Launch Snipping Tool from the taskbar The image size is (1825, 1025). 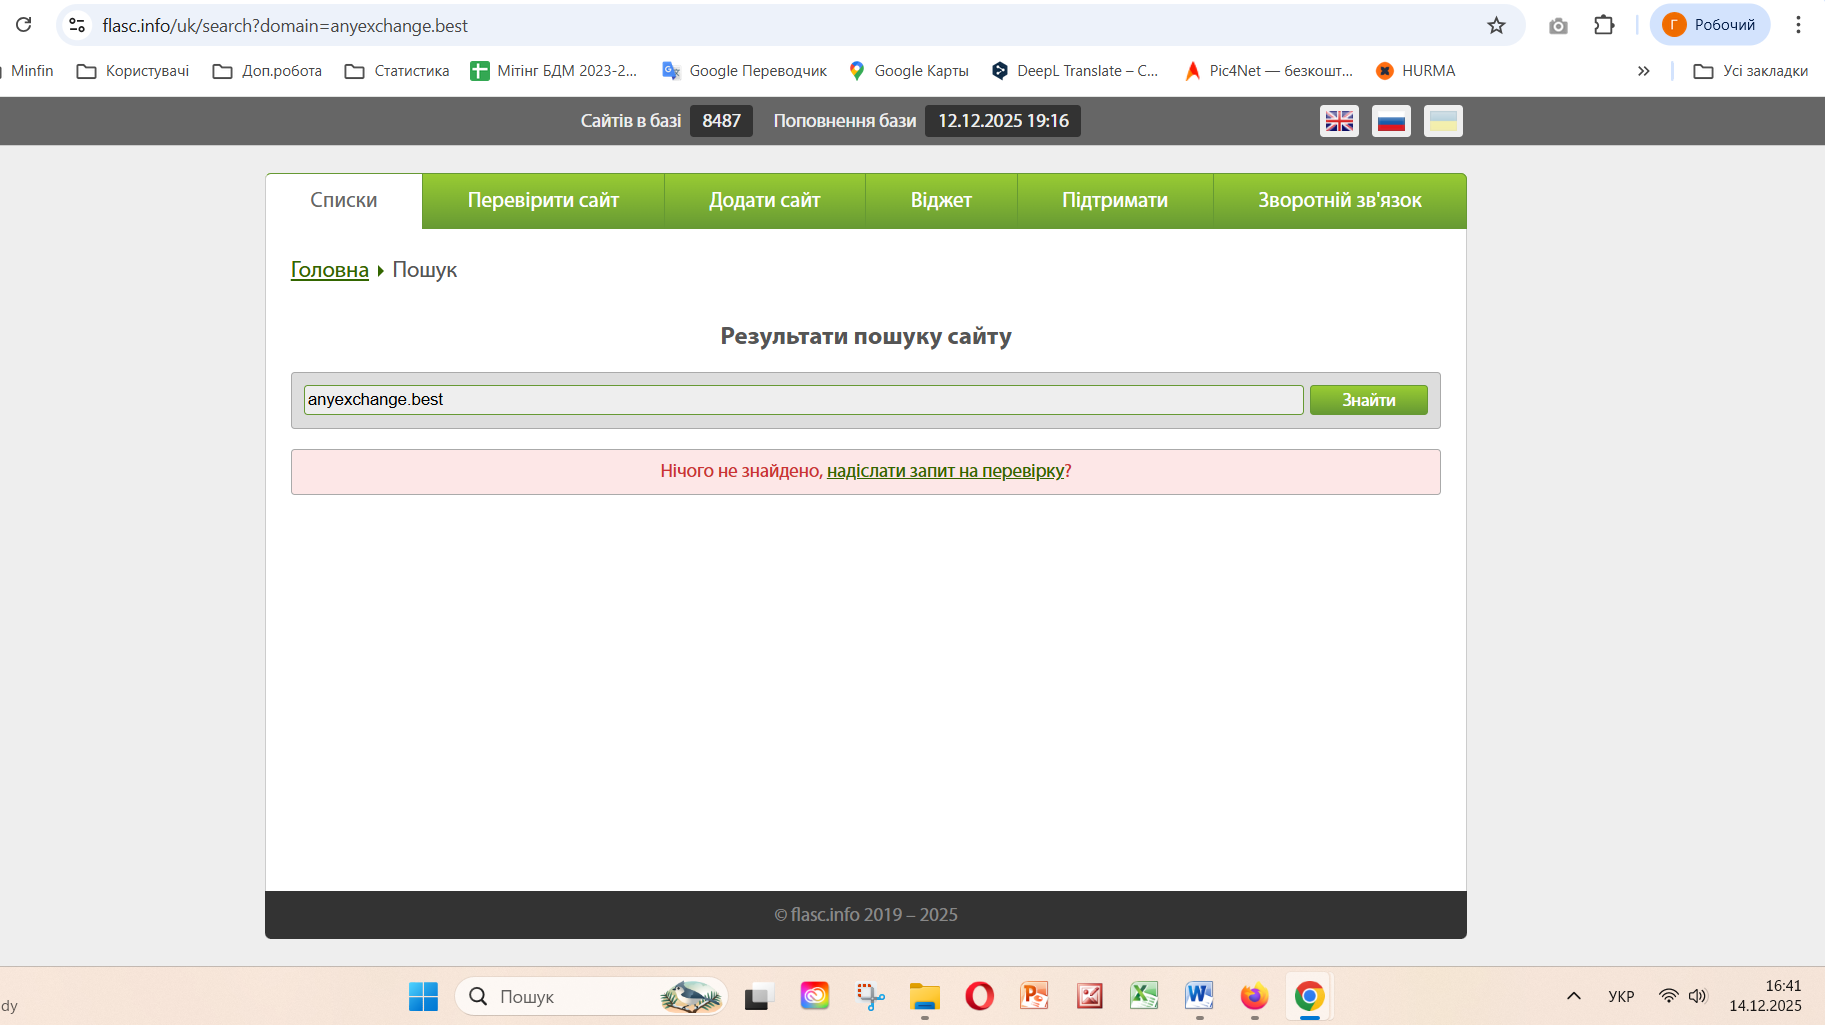click(x=870, y=996)
